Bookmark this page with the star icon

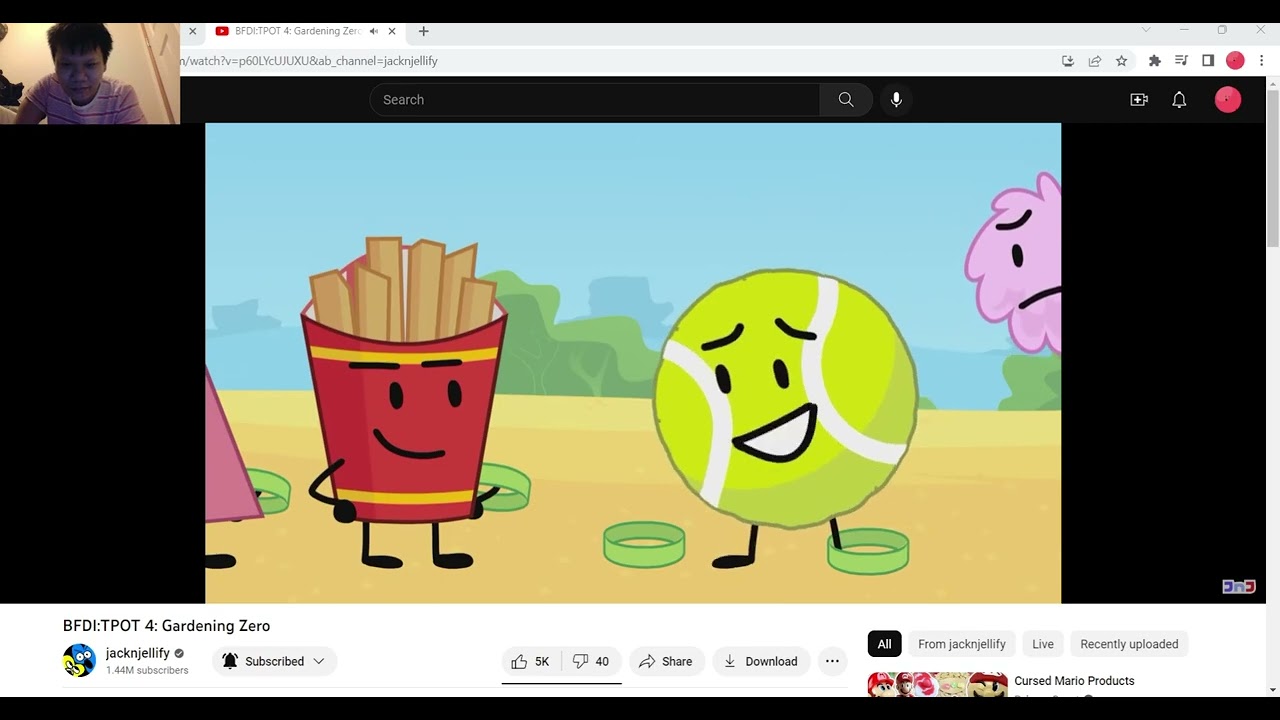(1122, 61)
